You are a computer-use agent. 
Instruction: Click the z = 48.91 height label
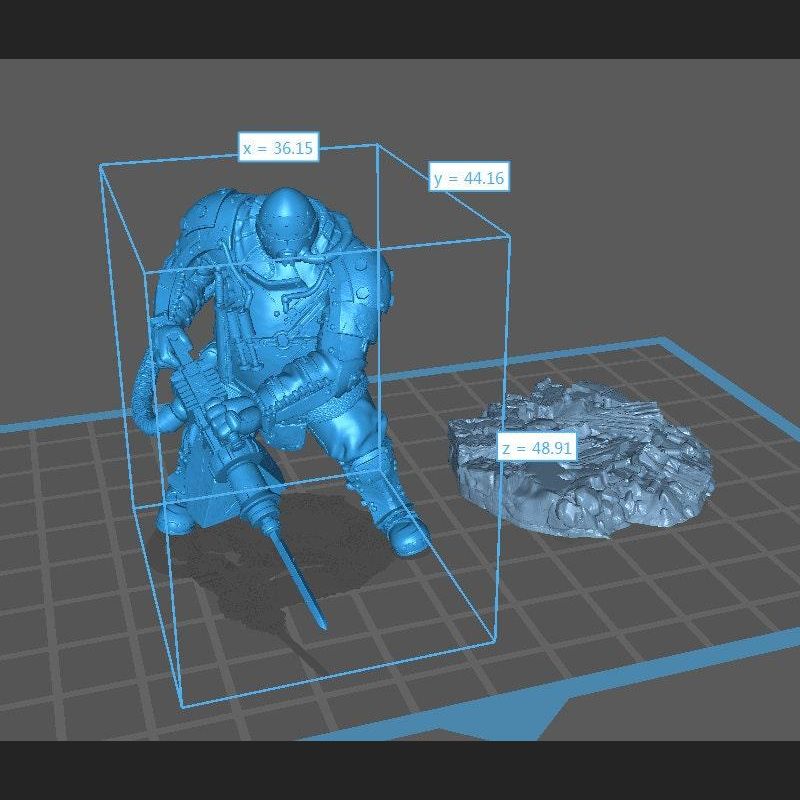[x=536, y=448]
